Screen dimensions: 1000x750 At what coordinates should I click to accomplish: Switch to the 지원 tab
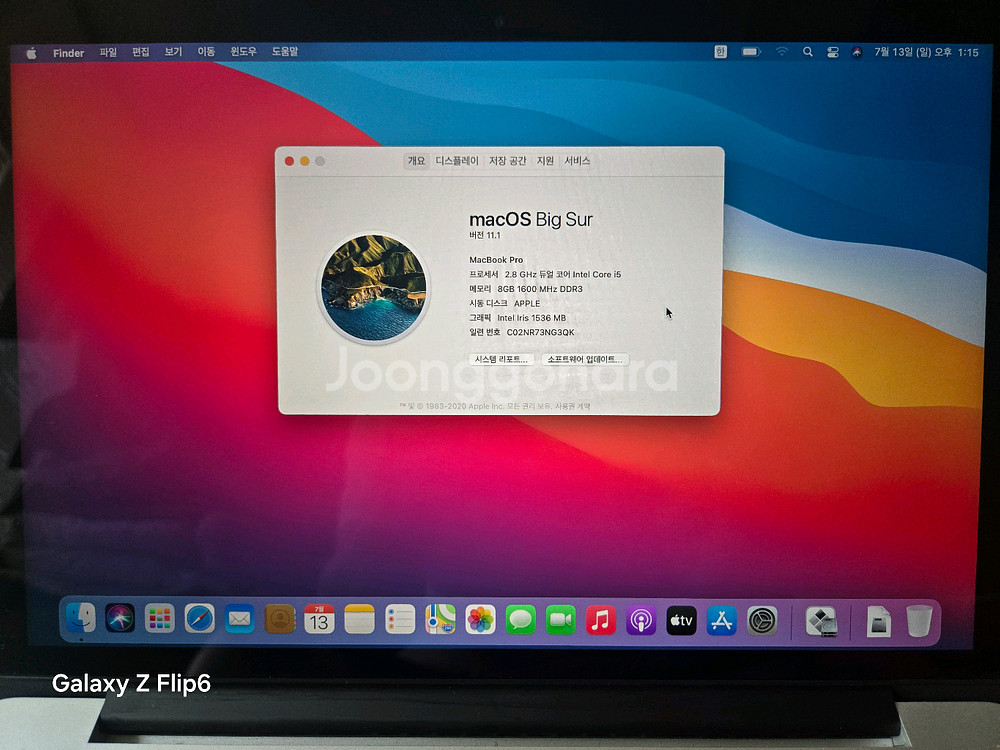pyautogui.click(x=545, y=161)
